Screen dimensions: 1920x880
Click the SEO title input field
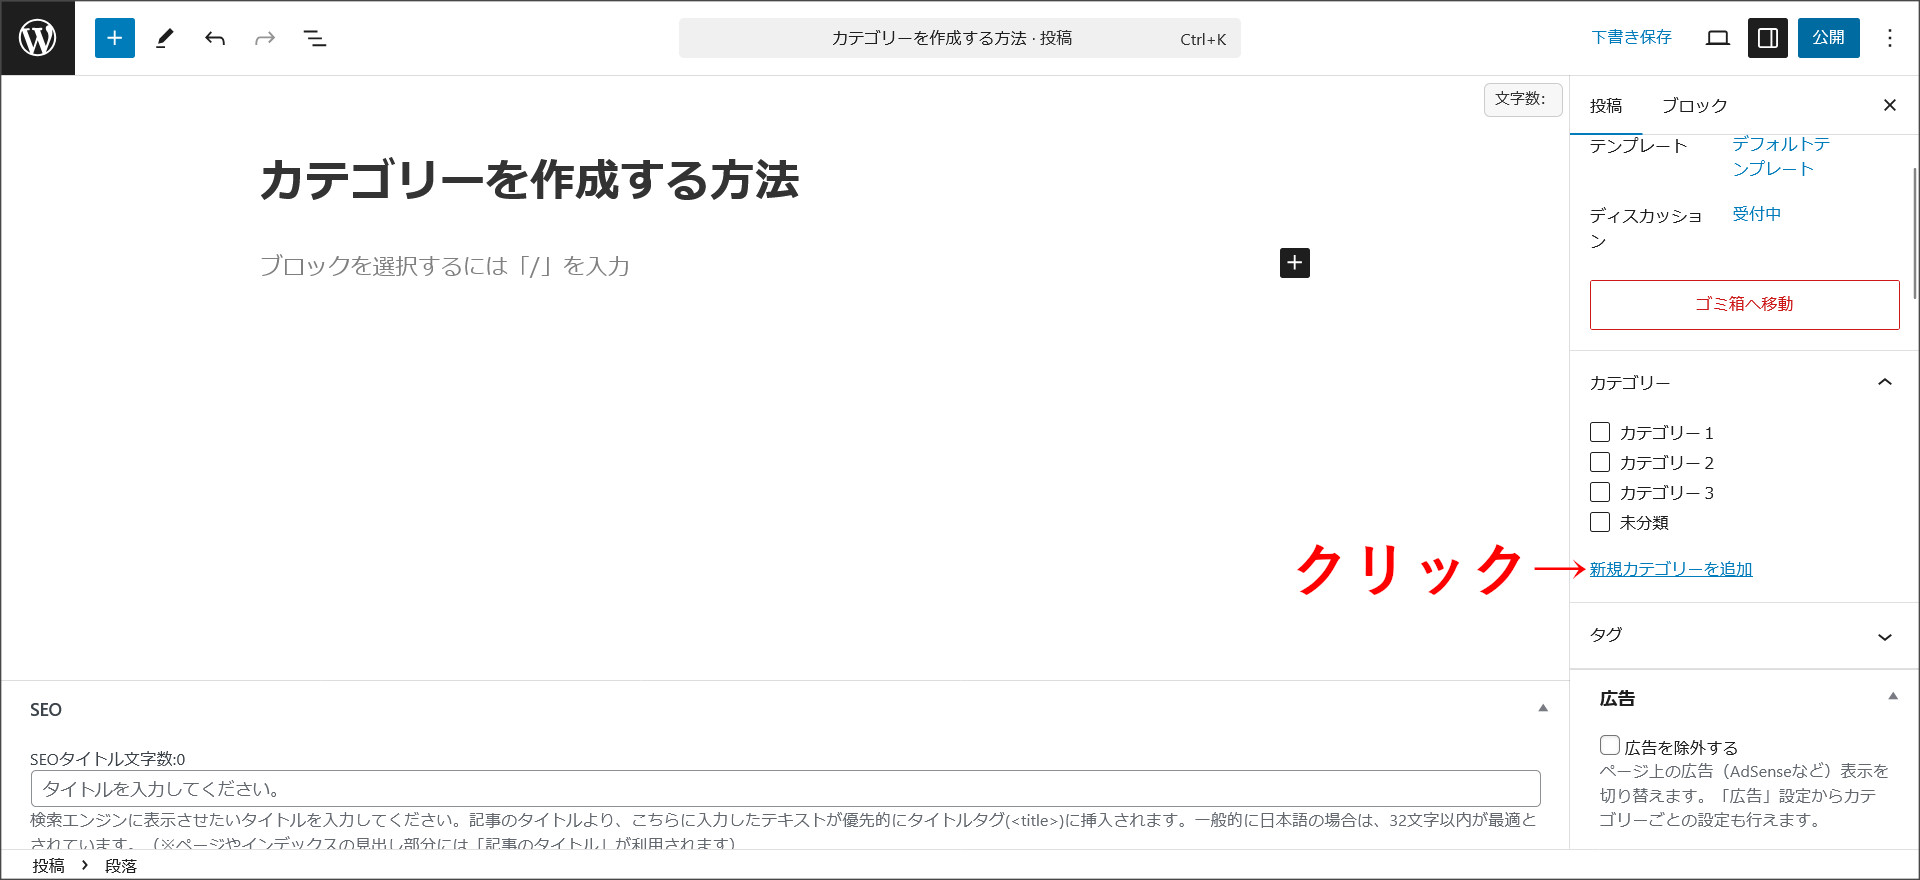pos(785,788)
